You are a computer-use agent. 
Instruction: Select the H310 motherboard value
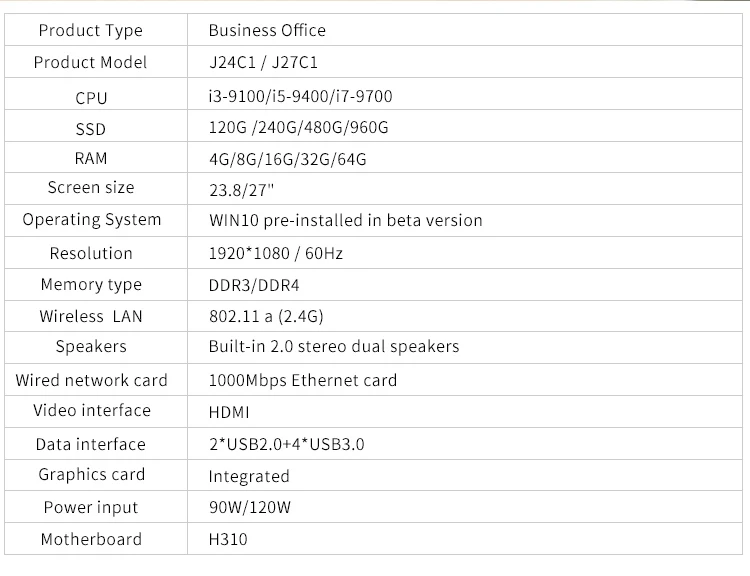(227, 540)
